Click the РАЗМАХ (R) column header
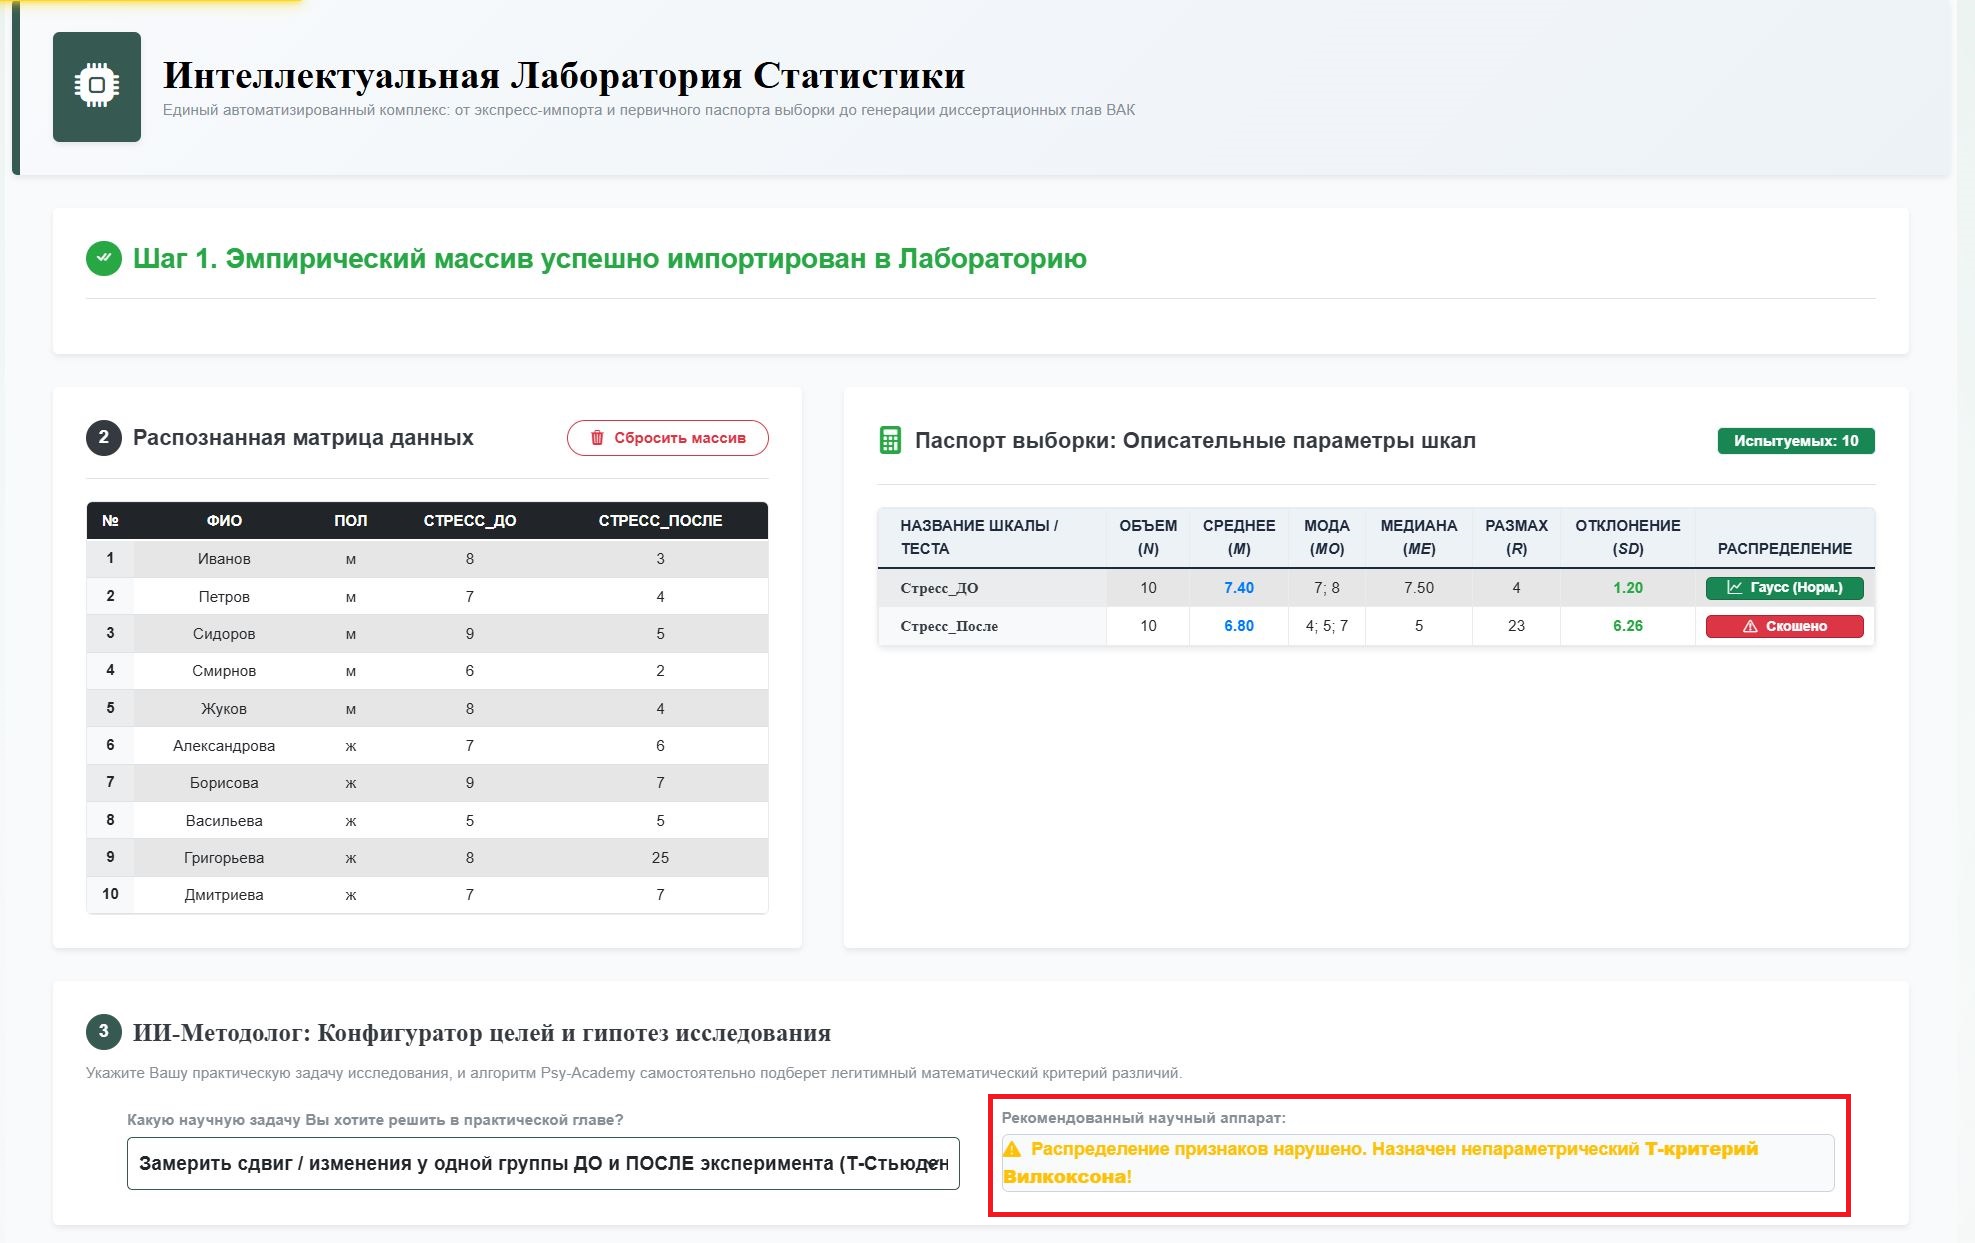The image size is (1975, 1243). (x=1516, y=537)
